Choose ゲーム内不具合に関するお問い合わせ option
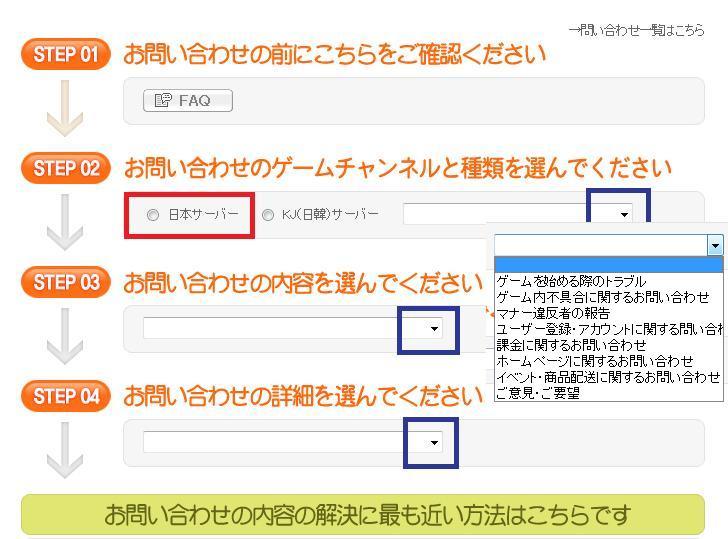 pyautogui.click(x=602, y=297)
